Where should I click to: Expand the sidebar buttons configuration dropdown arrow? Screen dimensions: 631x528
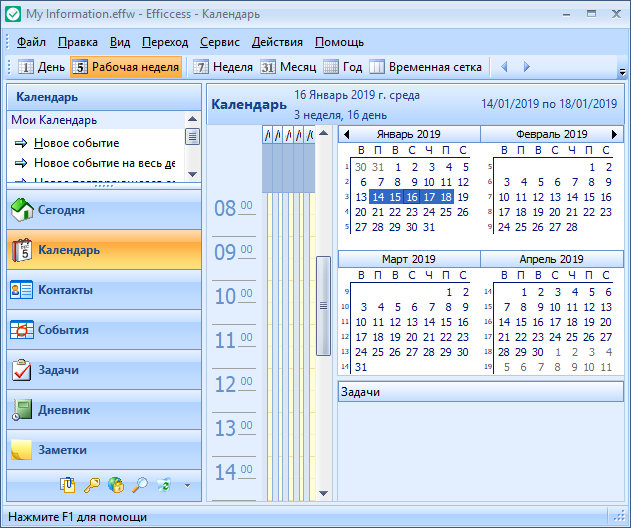pos(187,486)
